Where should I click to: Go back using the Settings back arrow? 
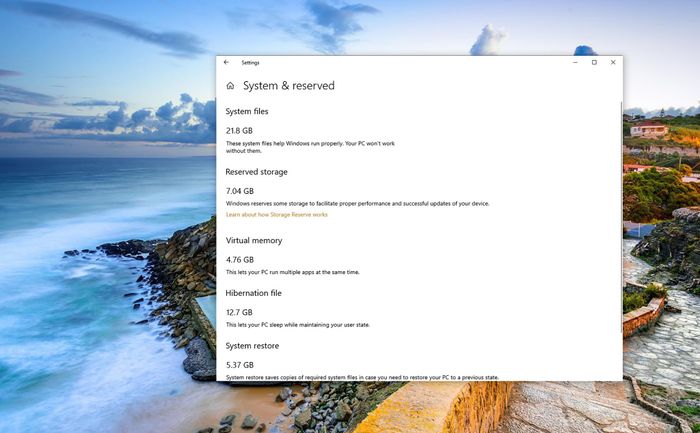click(x=226, y=62)
